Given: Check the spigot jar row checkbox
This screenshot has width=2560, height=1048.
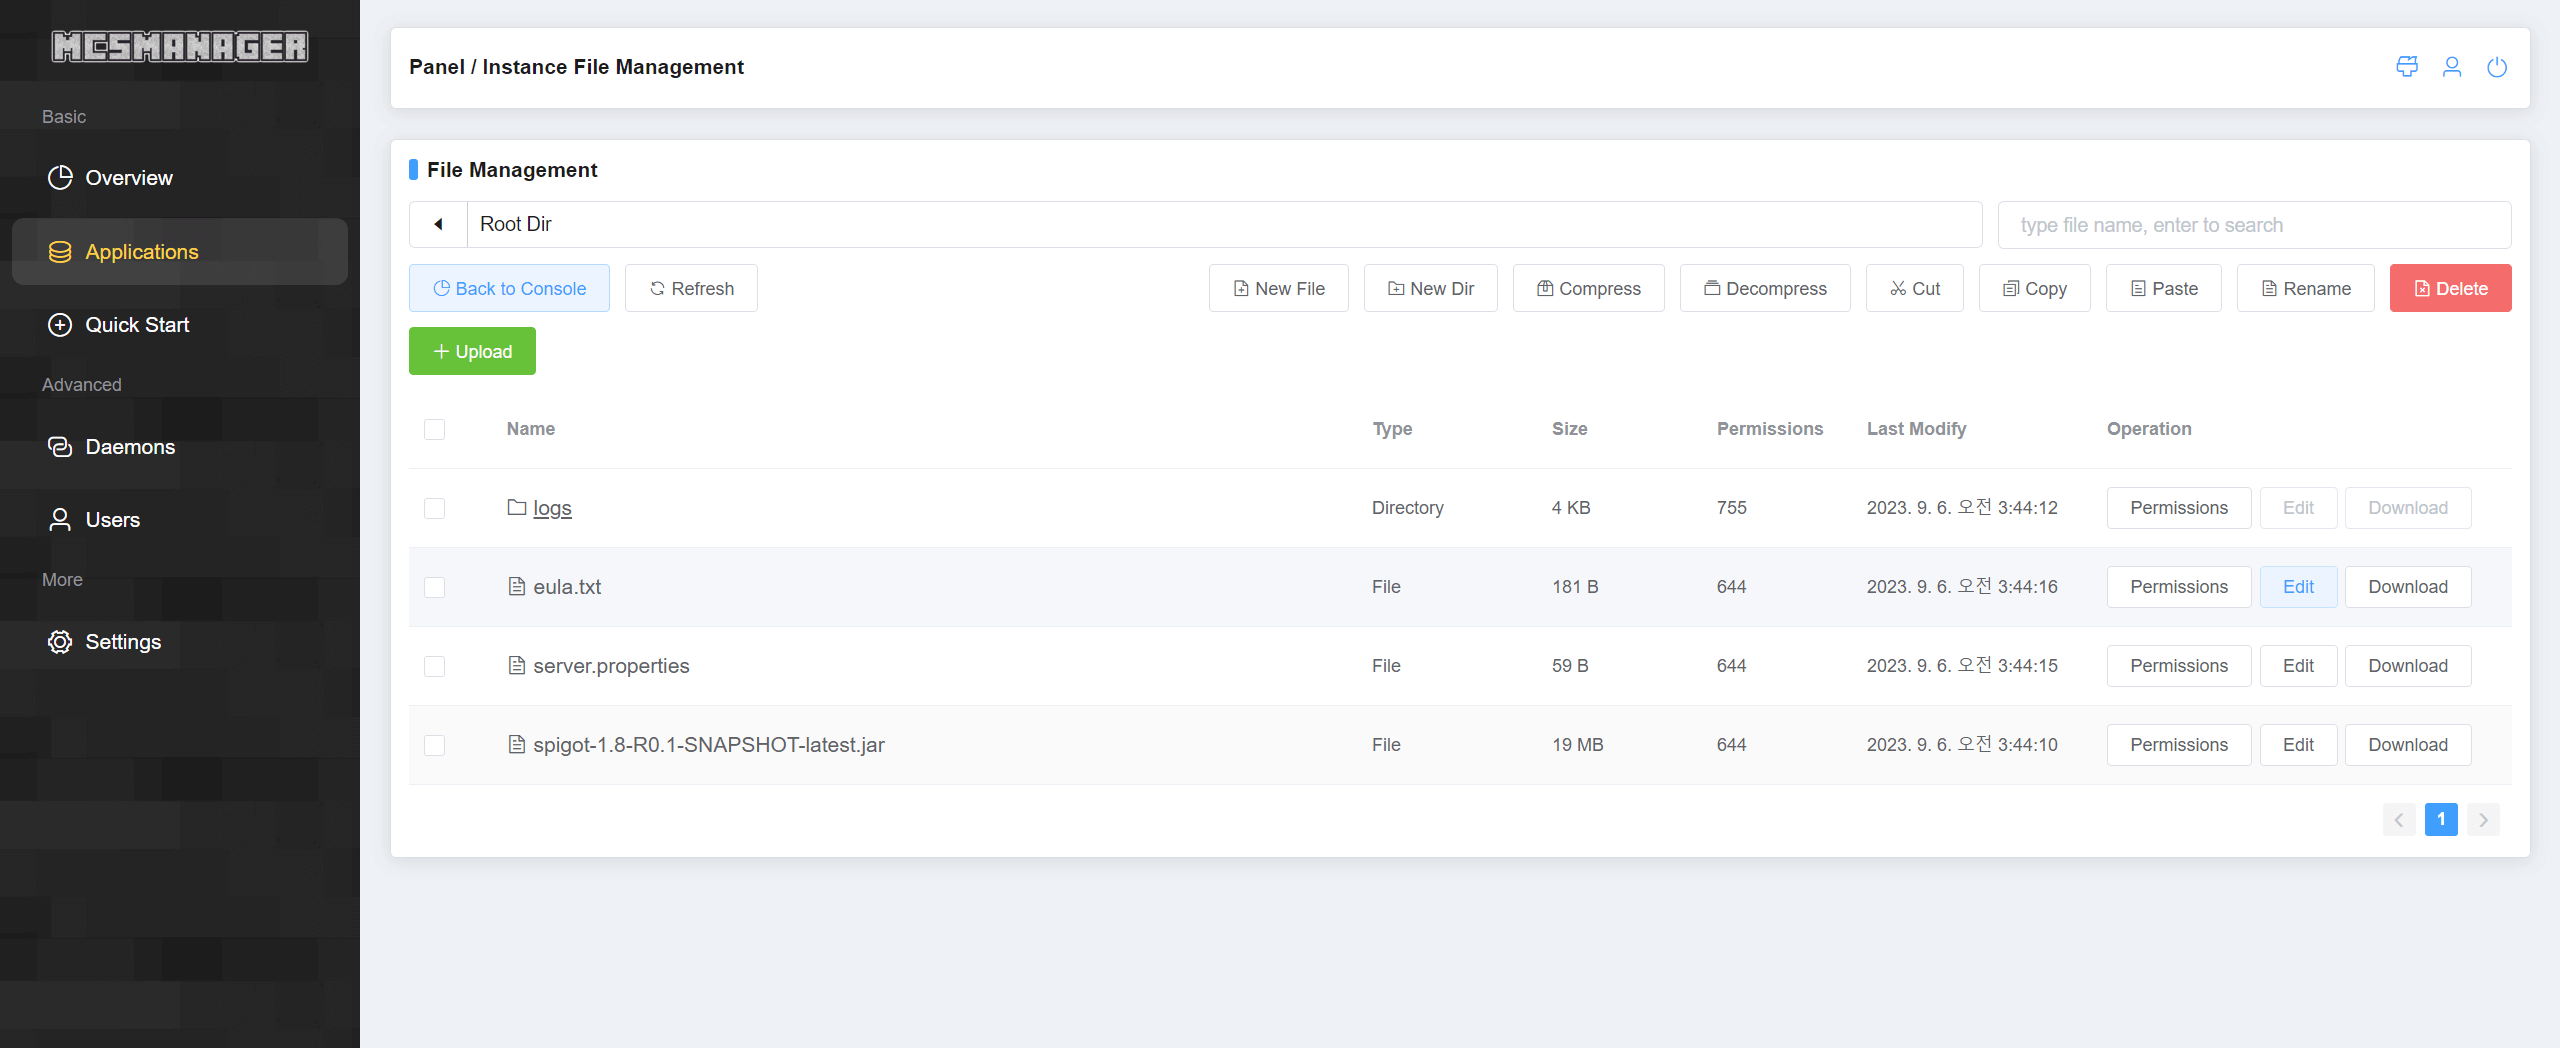Looking at the screenshot, I should (x=434, y=745).
